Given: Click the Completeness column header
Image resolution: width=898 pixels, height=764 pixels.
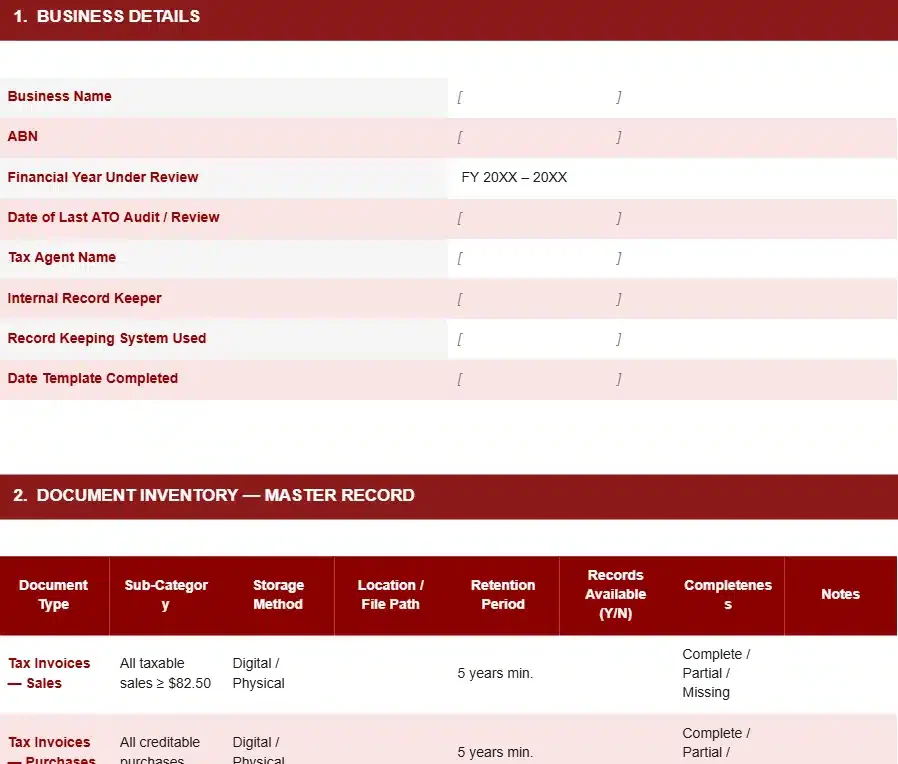Looking at the screenshot, I should click(x=728, y=594).
